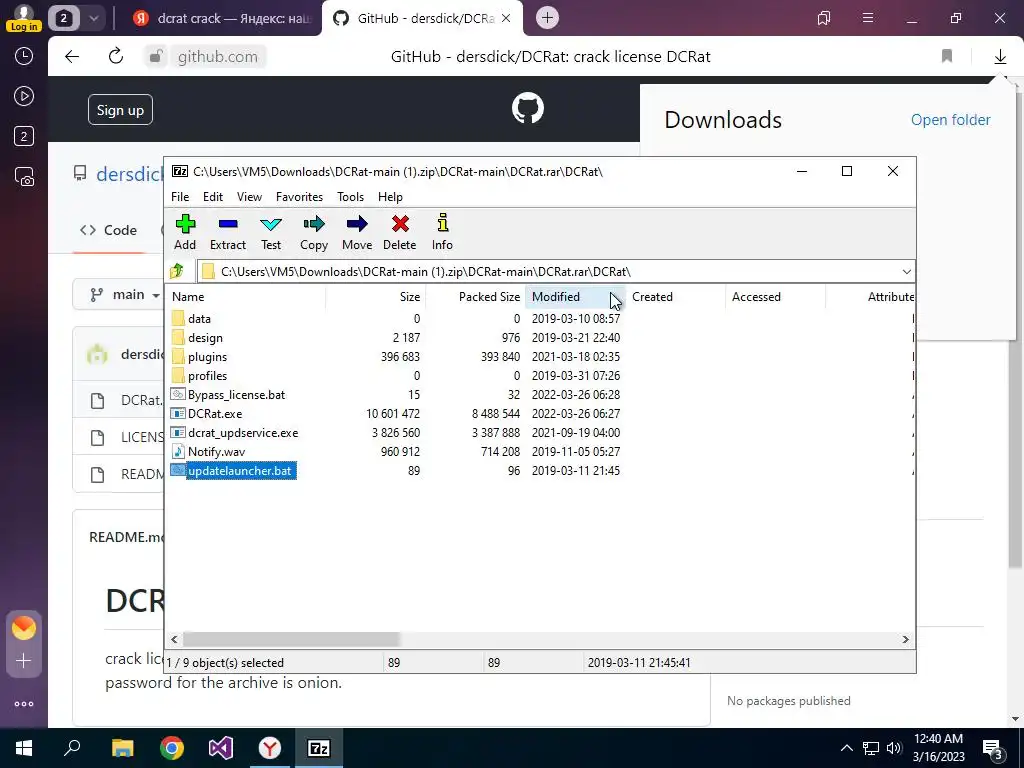Image resolution: width=1024 pixels, height=768 pixels.
Task: Select DCRat.exe in the file list
Action: tap(539, 413)
